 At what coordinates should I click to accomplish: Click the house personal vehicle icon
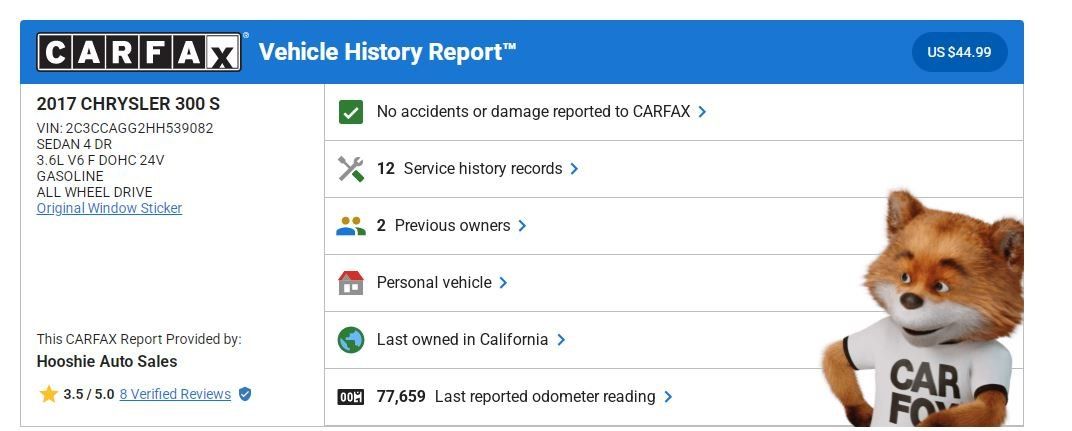[351, 283]
